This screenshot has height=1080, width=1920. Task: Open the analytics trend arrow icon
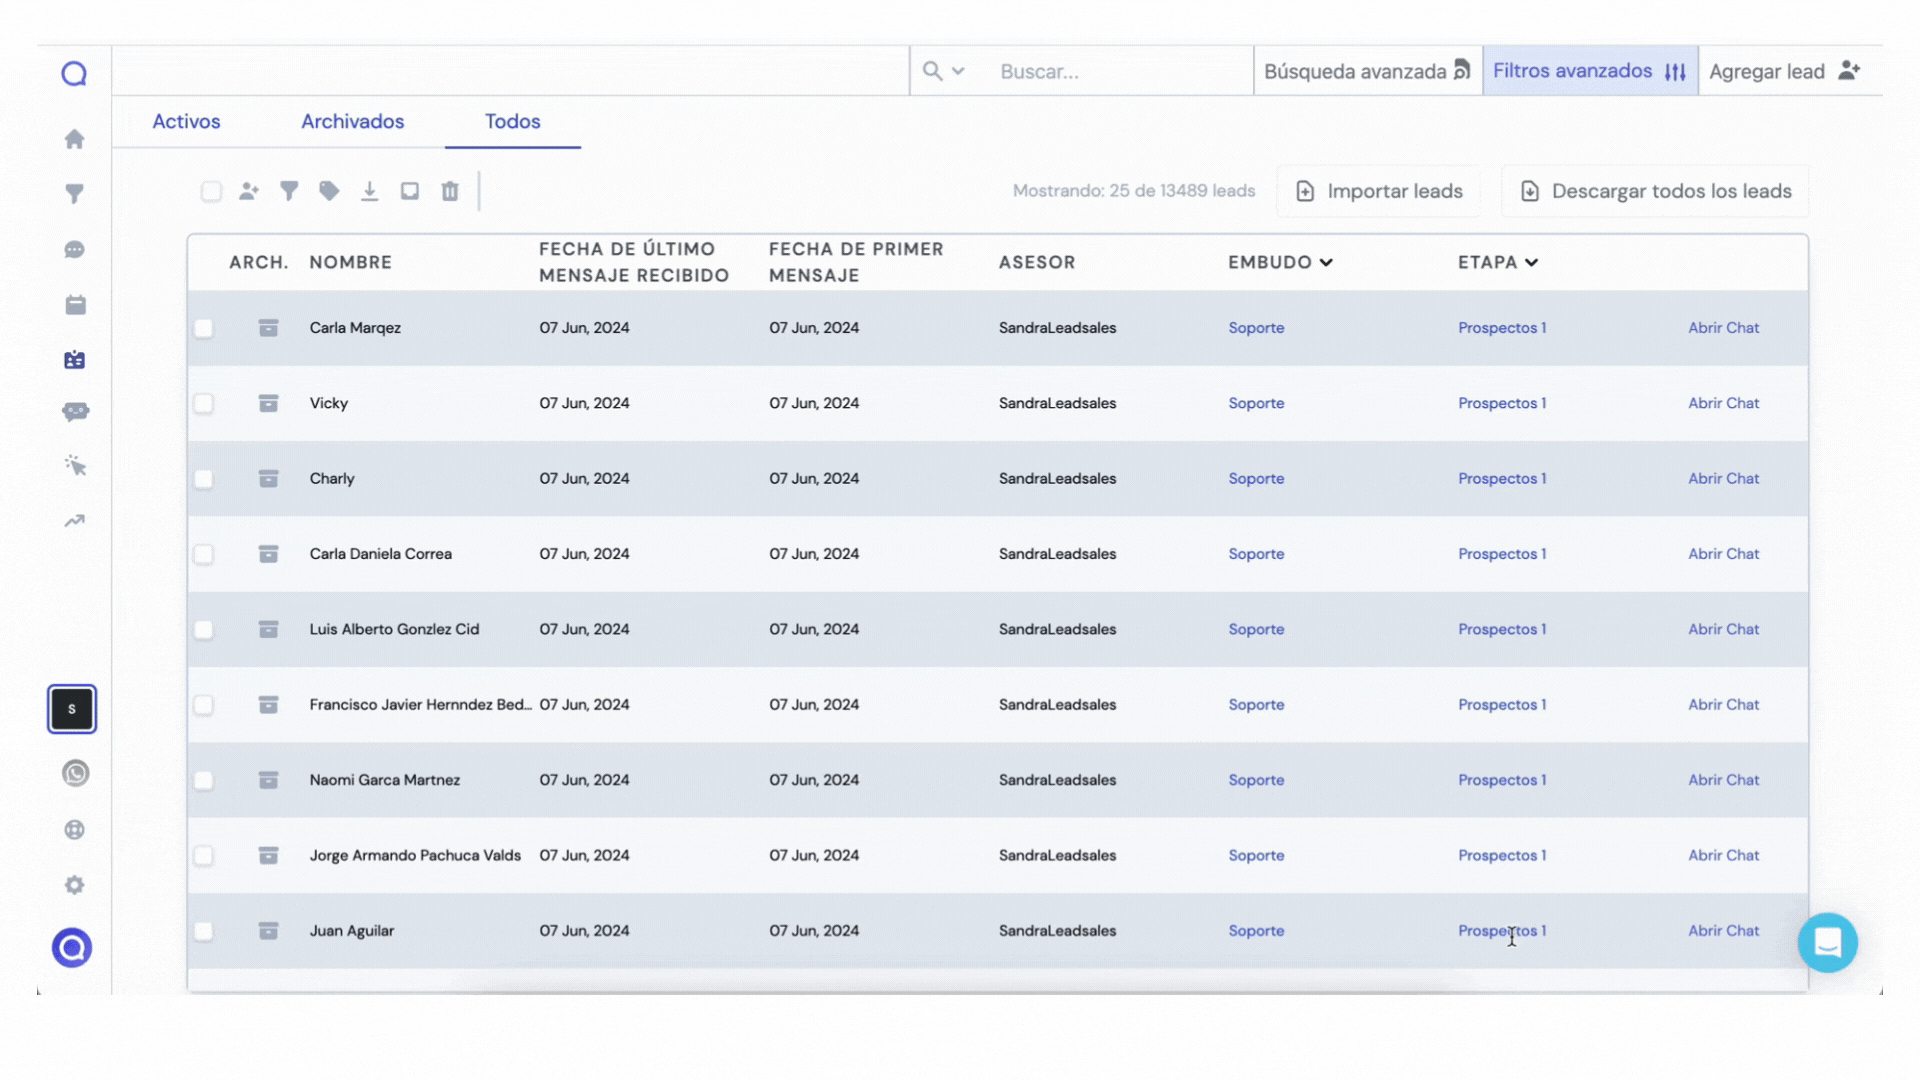pyautogui.click(x=75, y=521)
